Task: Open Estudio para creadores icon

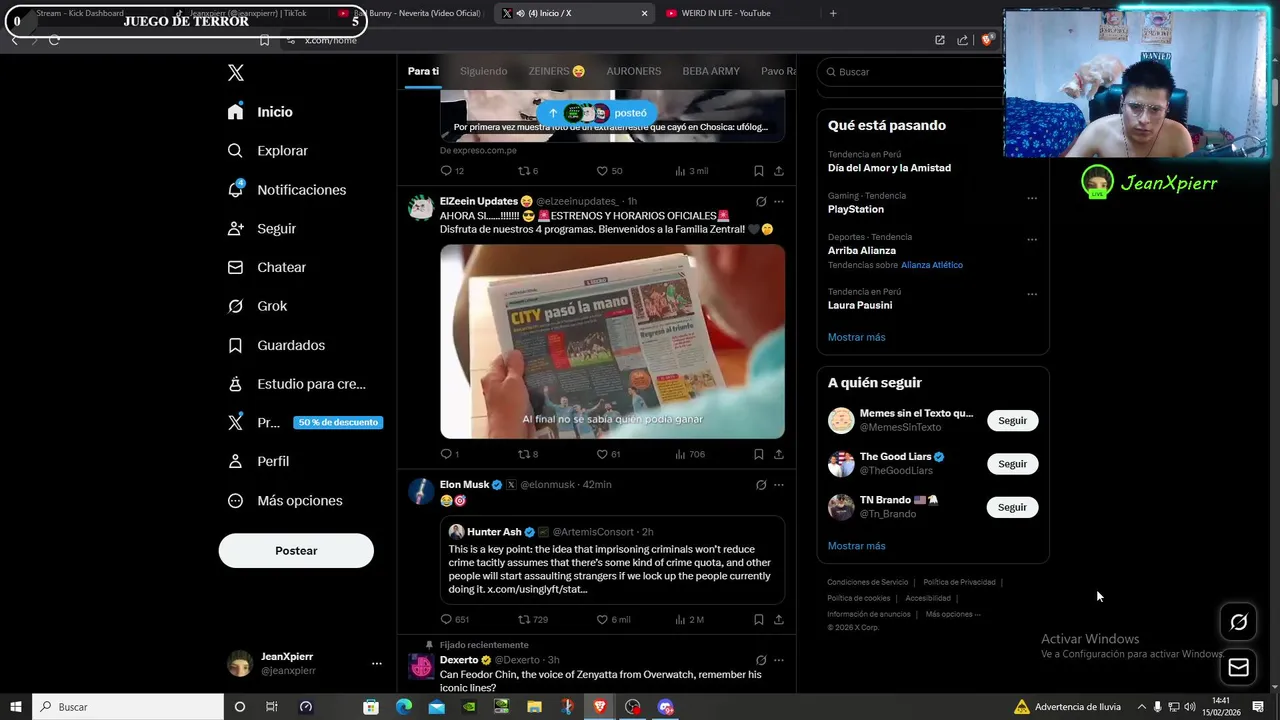Action: (235, 384)
